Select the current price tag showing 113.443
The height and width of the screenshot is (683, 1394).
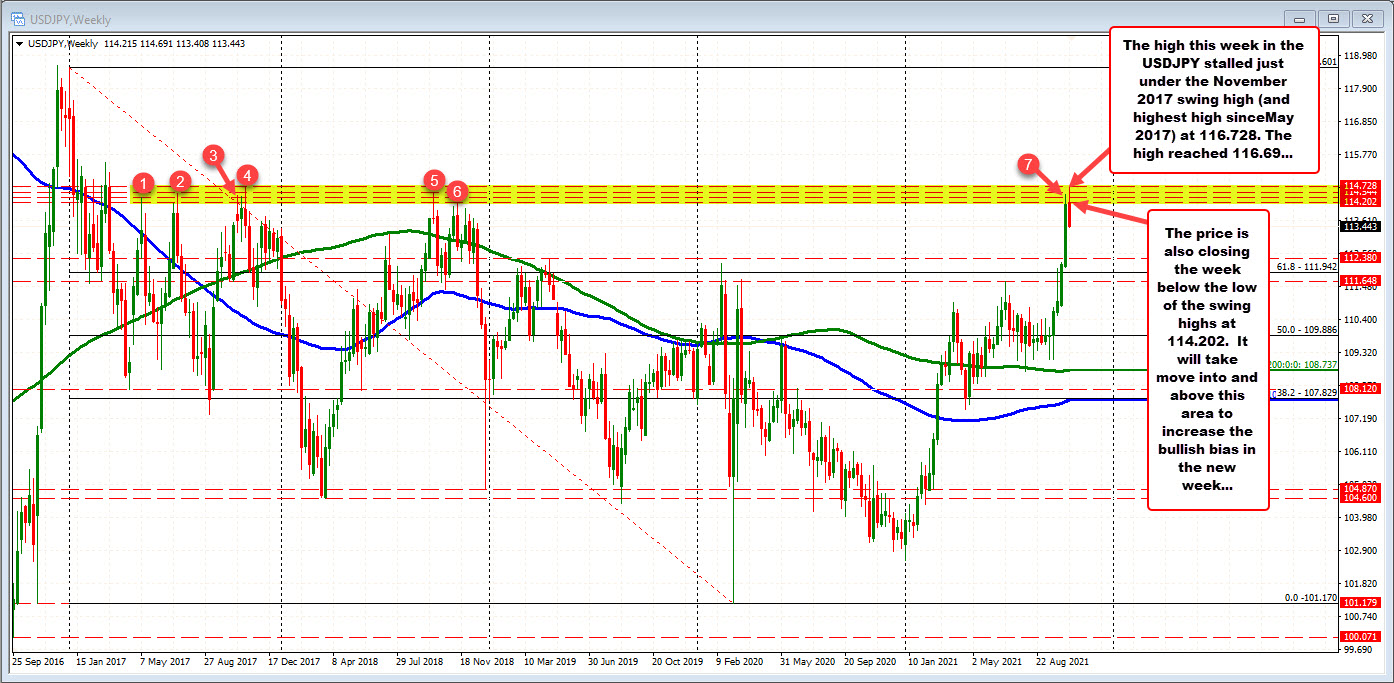pos(1362,227)
